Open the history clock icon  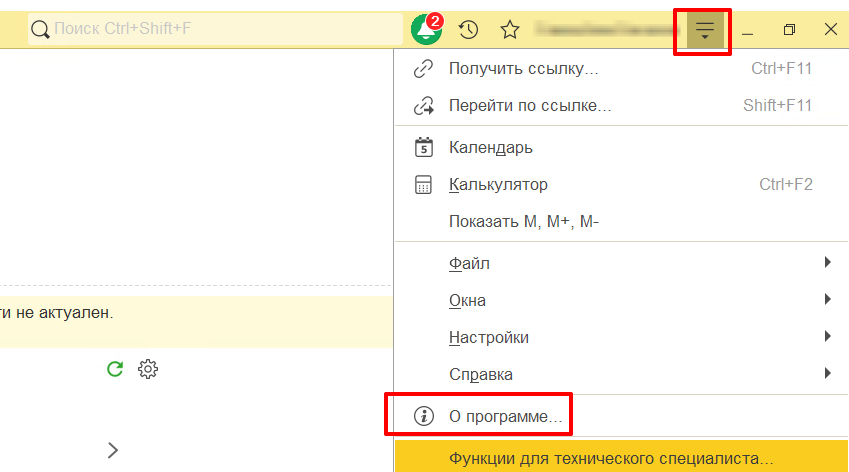coord(468,29)
